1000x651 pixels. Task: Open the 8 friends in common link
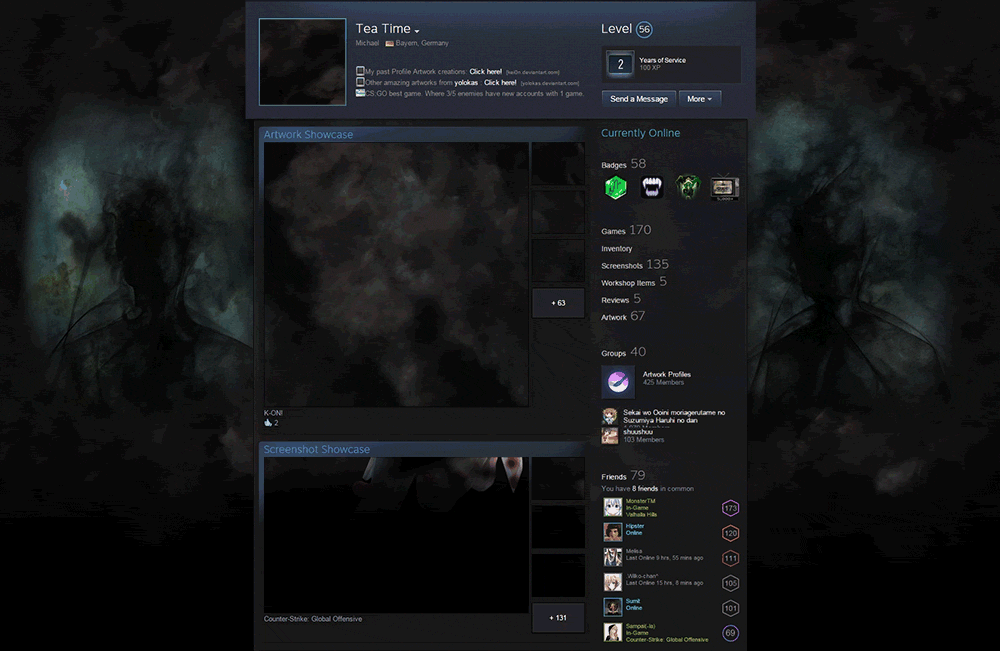(645, 489)
